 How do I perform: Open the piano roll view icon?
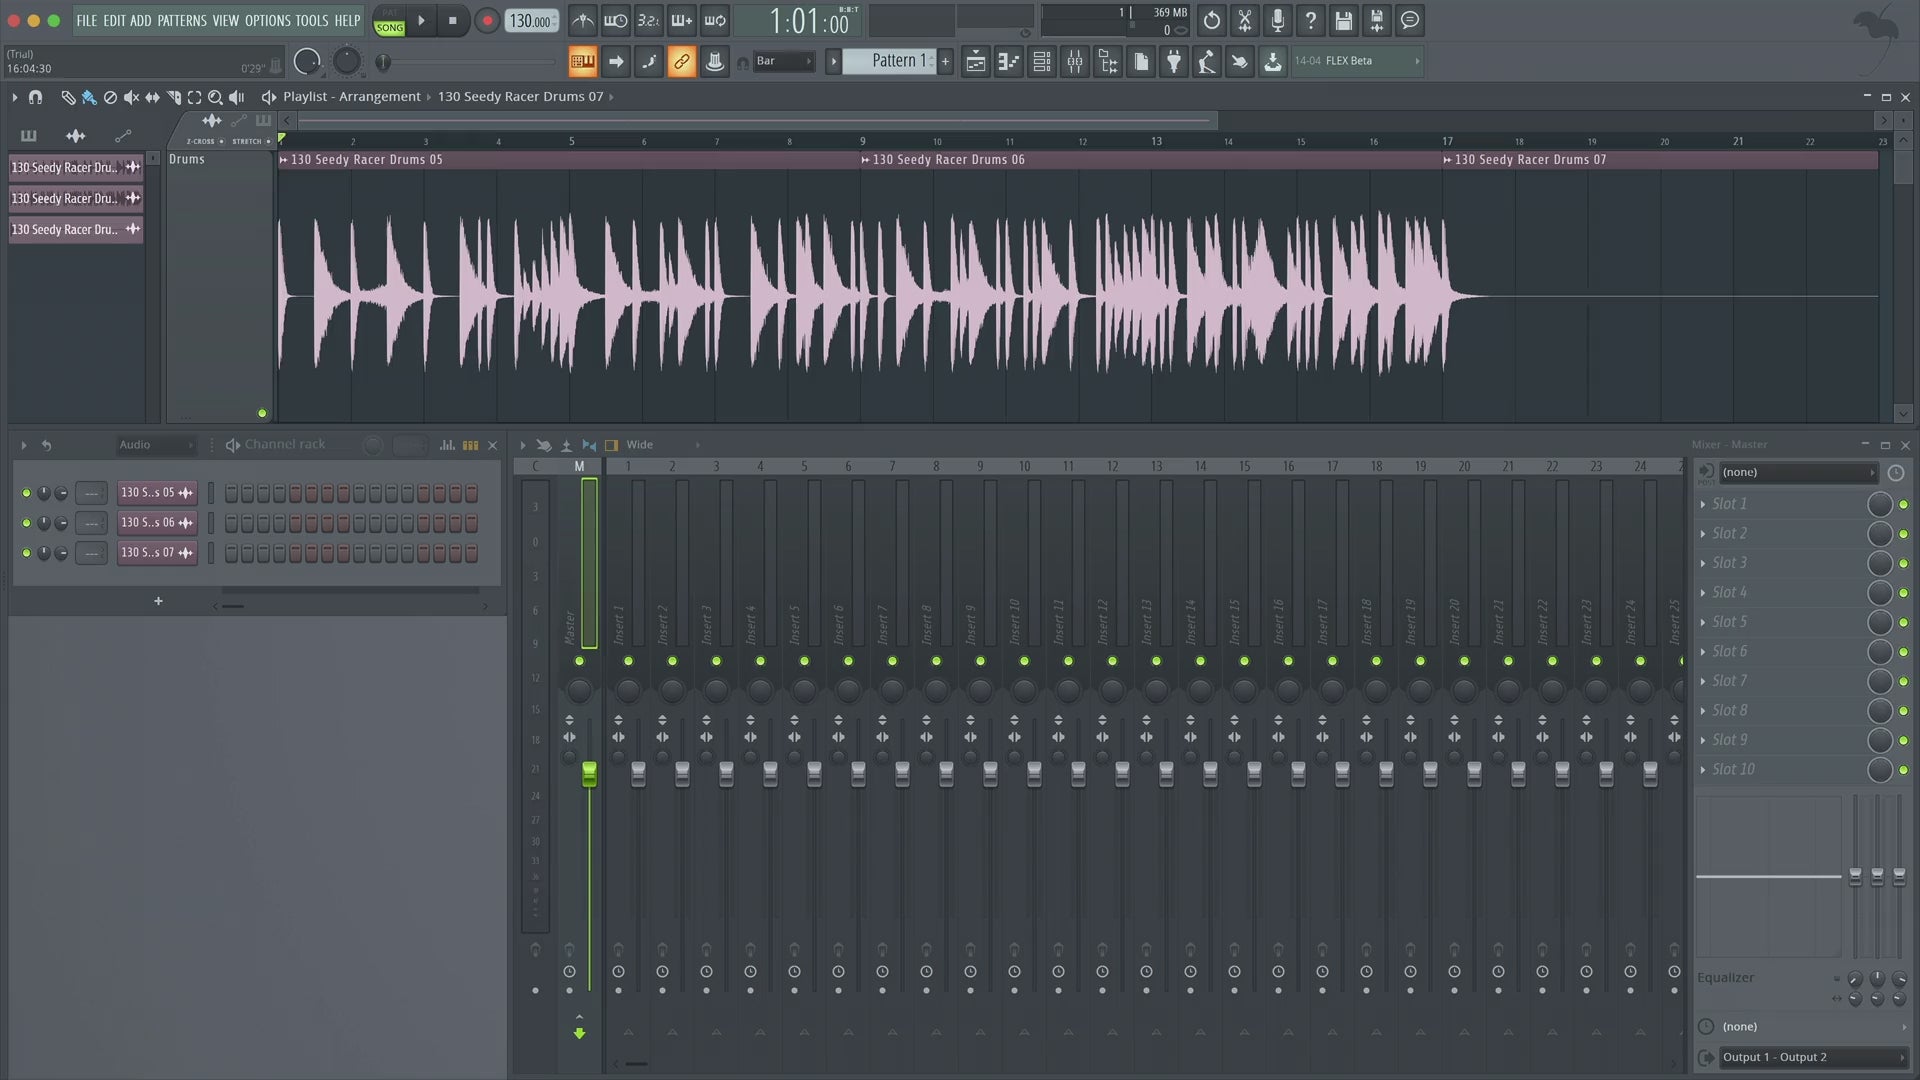pos(1008,62)
